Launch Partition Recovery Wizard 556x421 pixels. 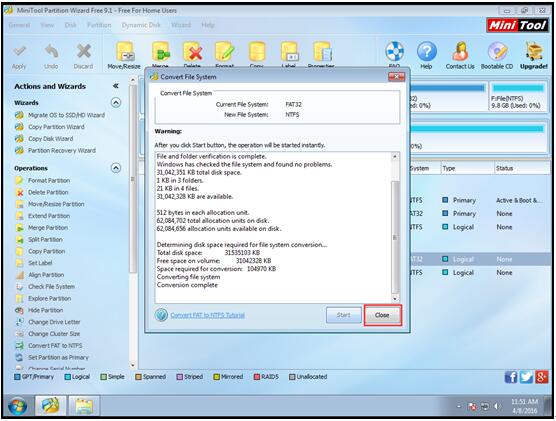point(62,150)
